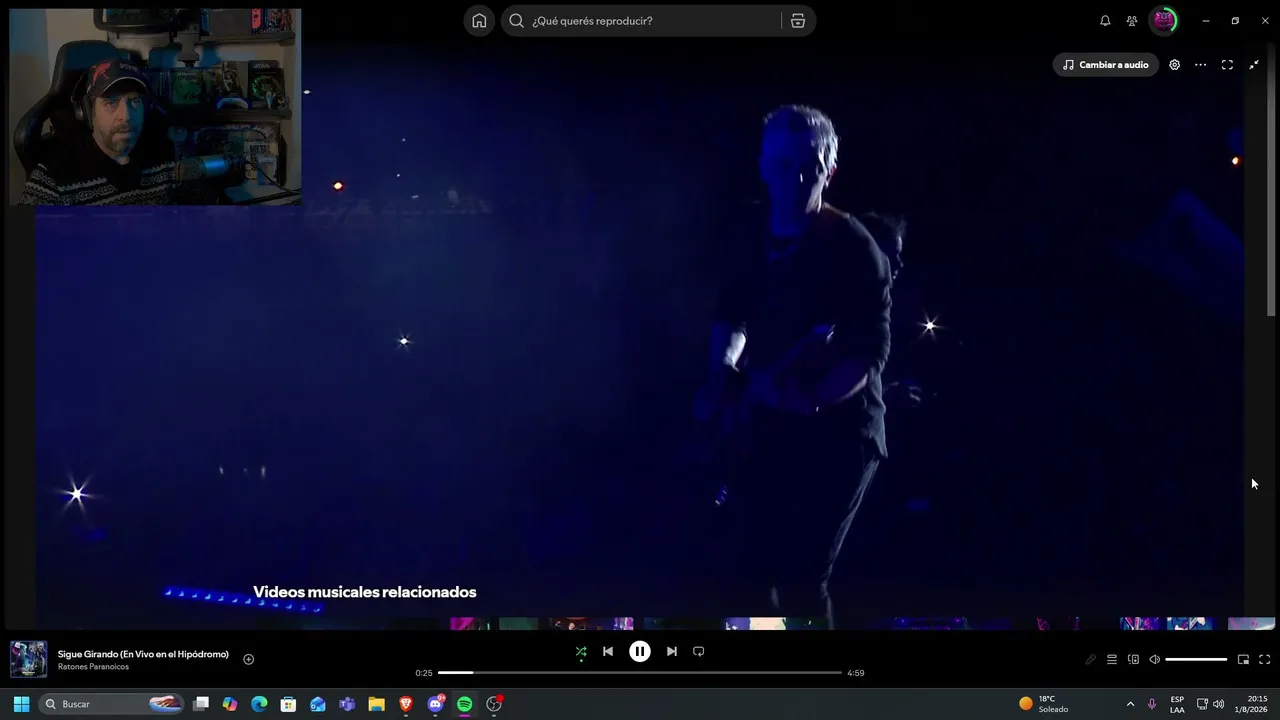Collapse the video view

pos(1254,65)
